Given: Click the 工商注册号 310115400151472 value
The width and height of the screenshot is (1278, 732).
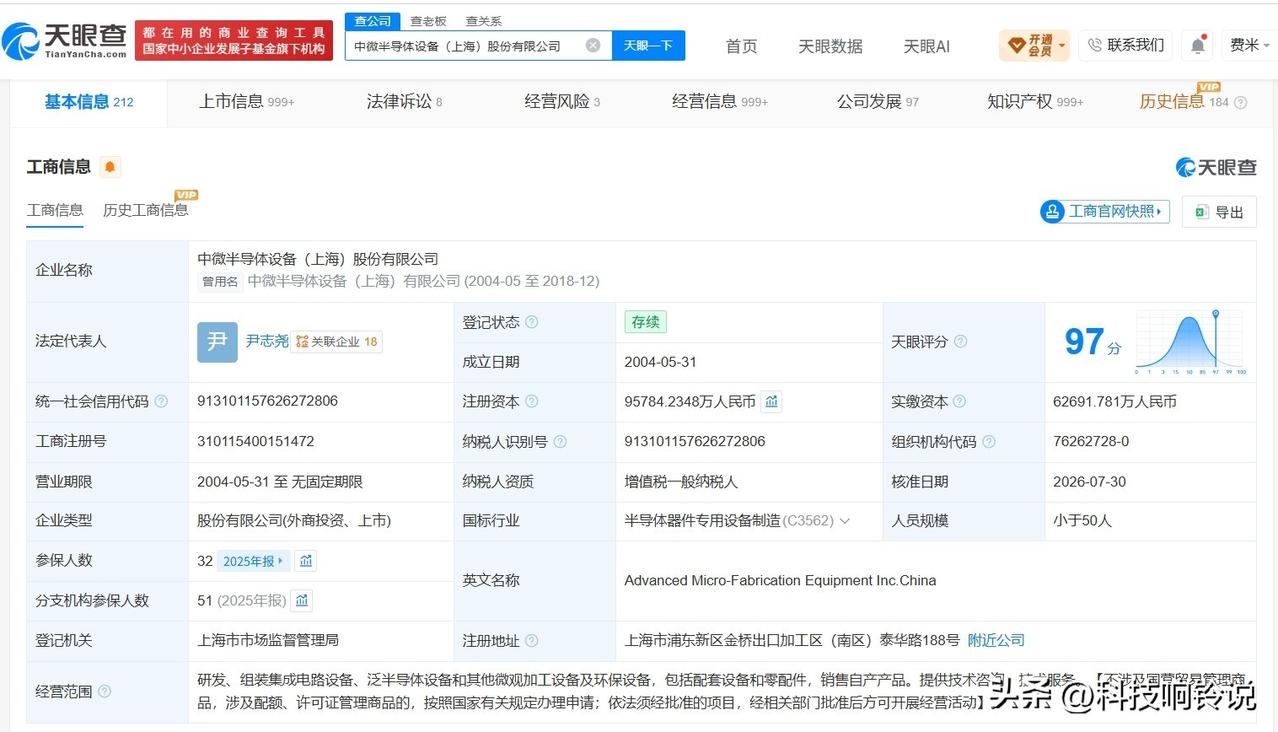Looking at the screenshot, I should [x=256, y=441].
